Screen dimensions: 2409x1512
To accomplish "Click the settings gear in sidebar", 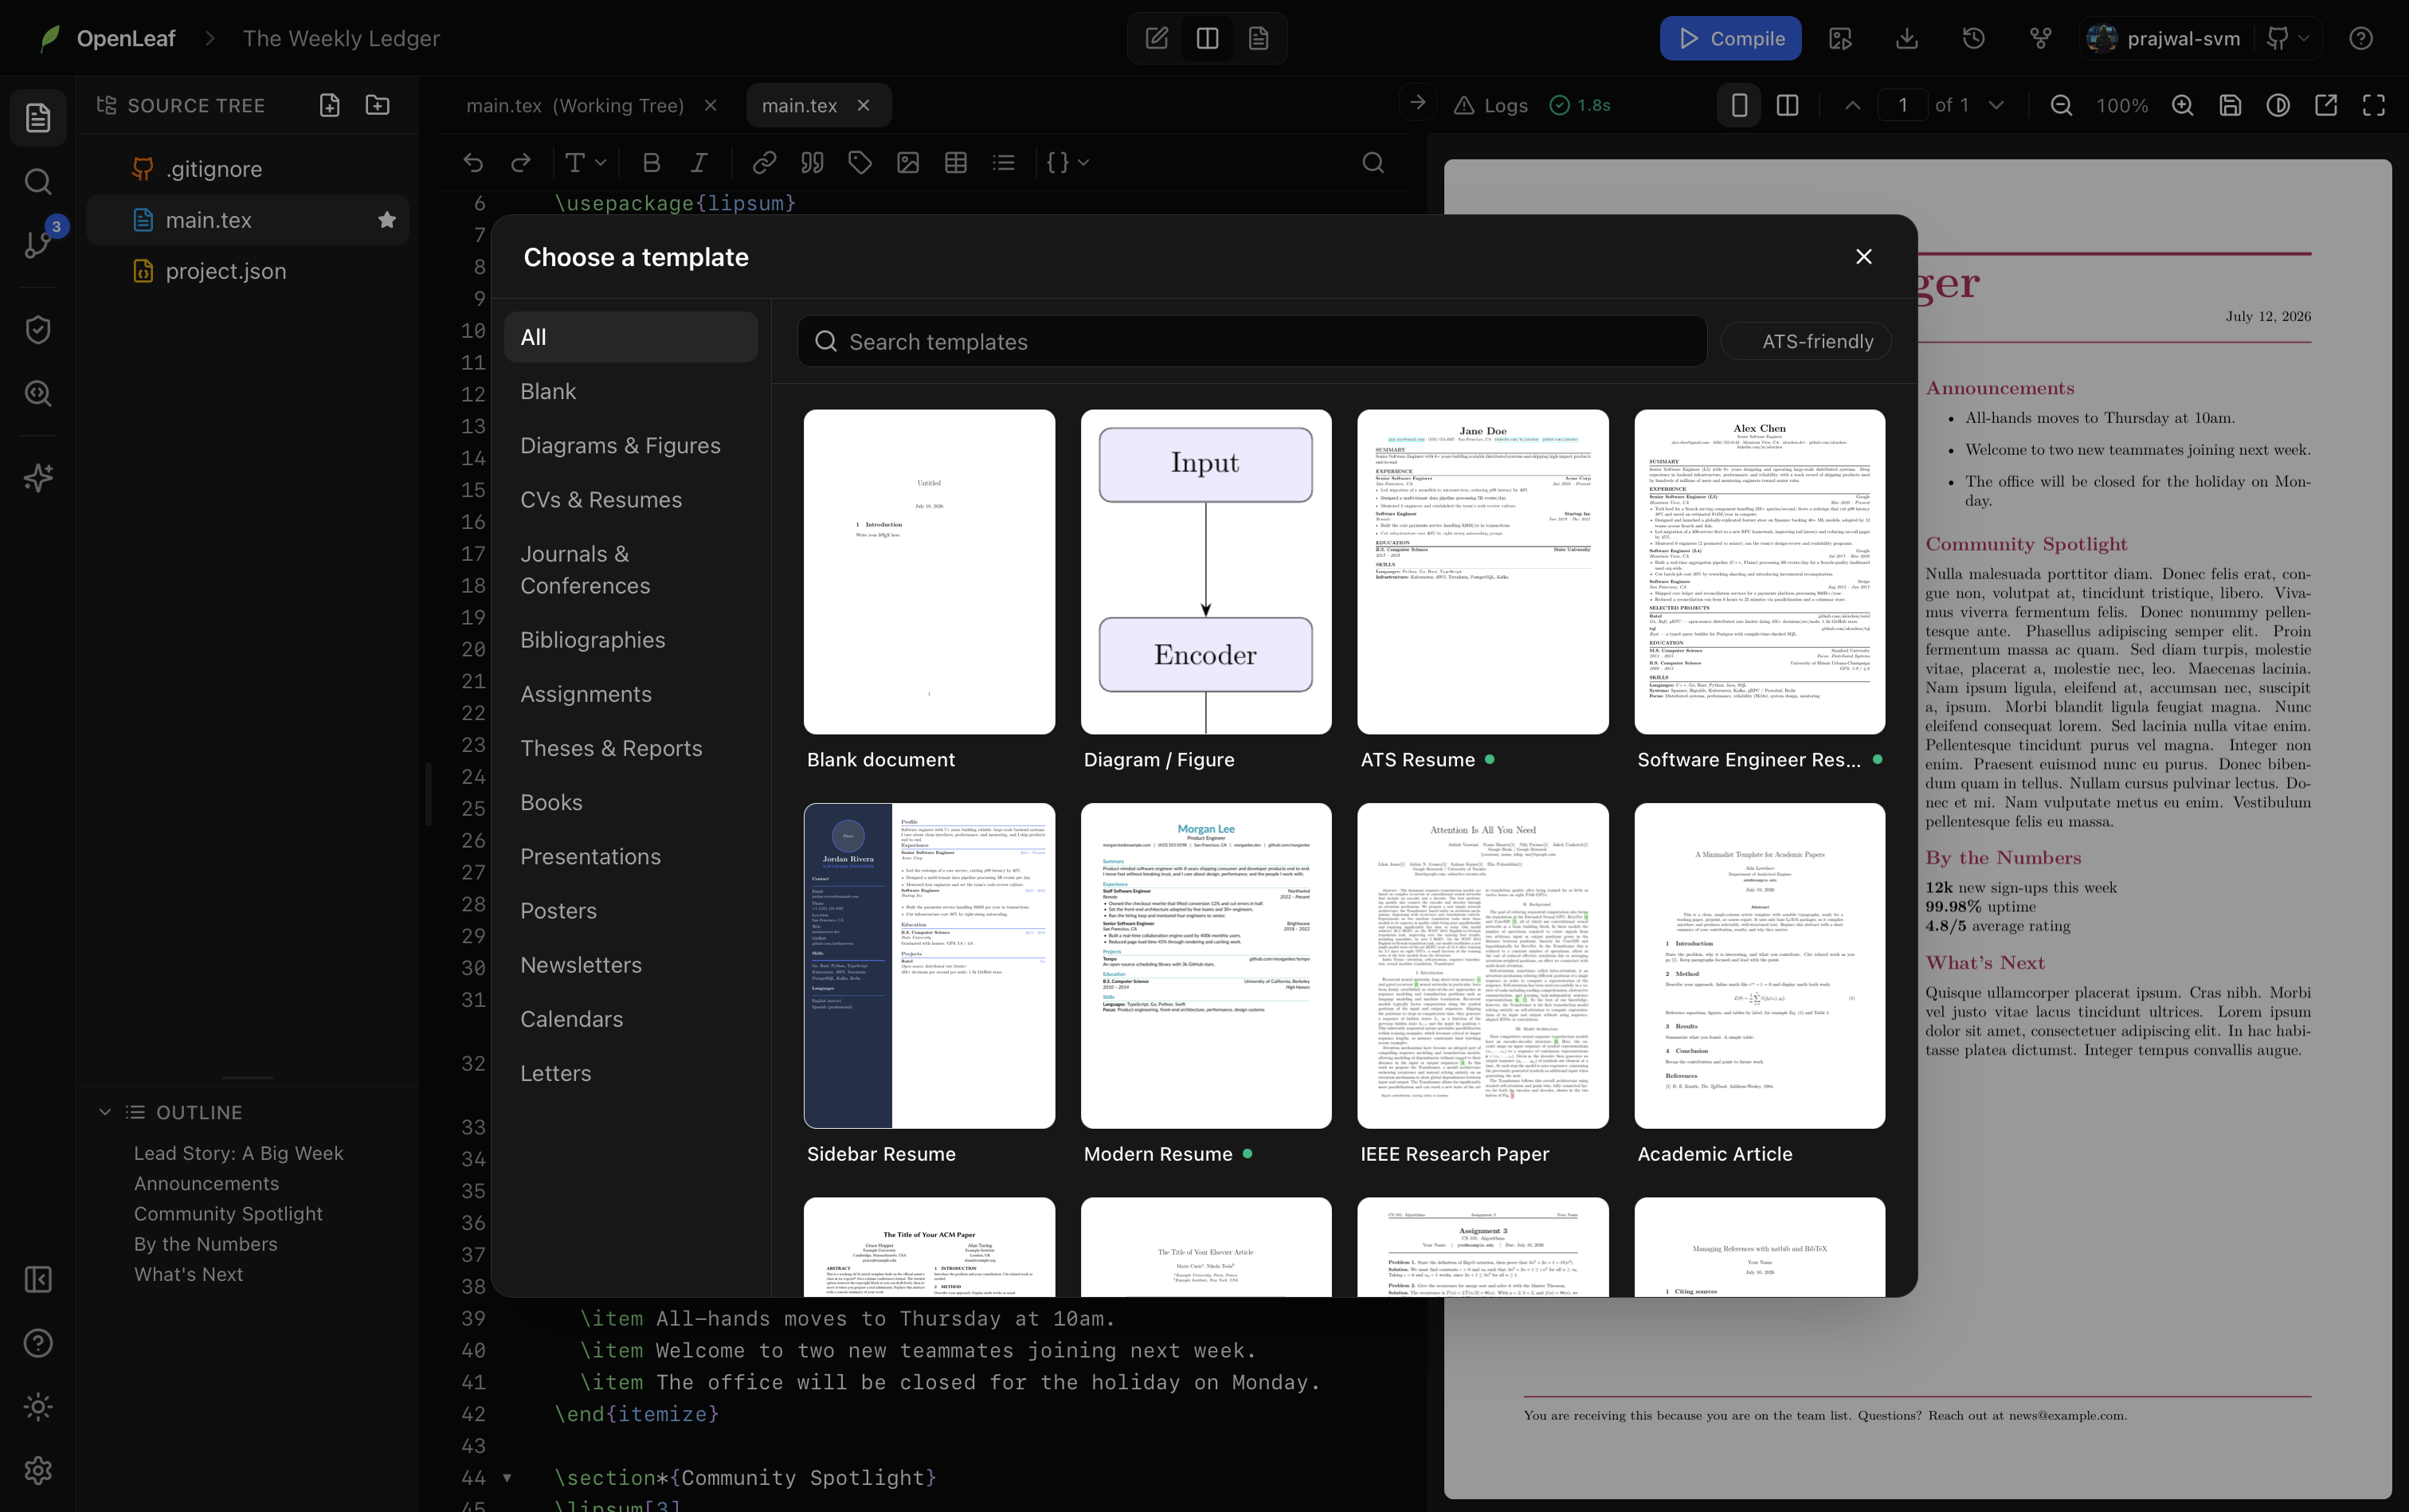I will click(x=38, y=1470).
